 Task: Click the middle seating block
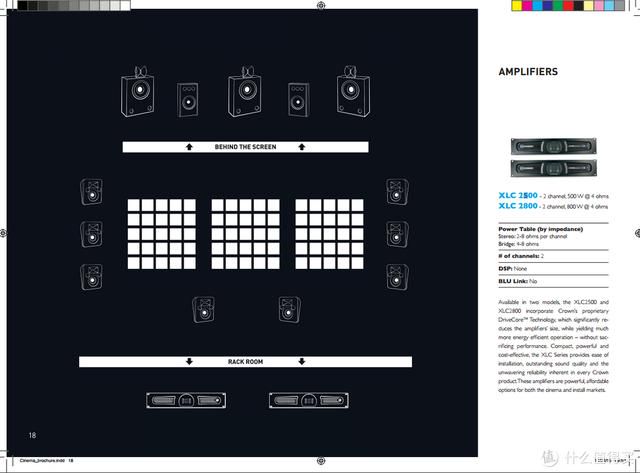point(245,234)
